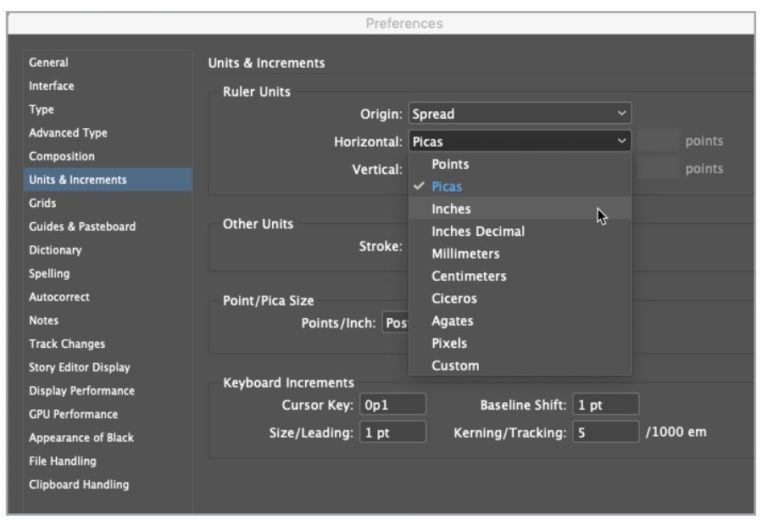This screenshot has height=531, width=768.
Task: Click the Baseline Shift field
Action: [x=605, y=406]
